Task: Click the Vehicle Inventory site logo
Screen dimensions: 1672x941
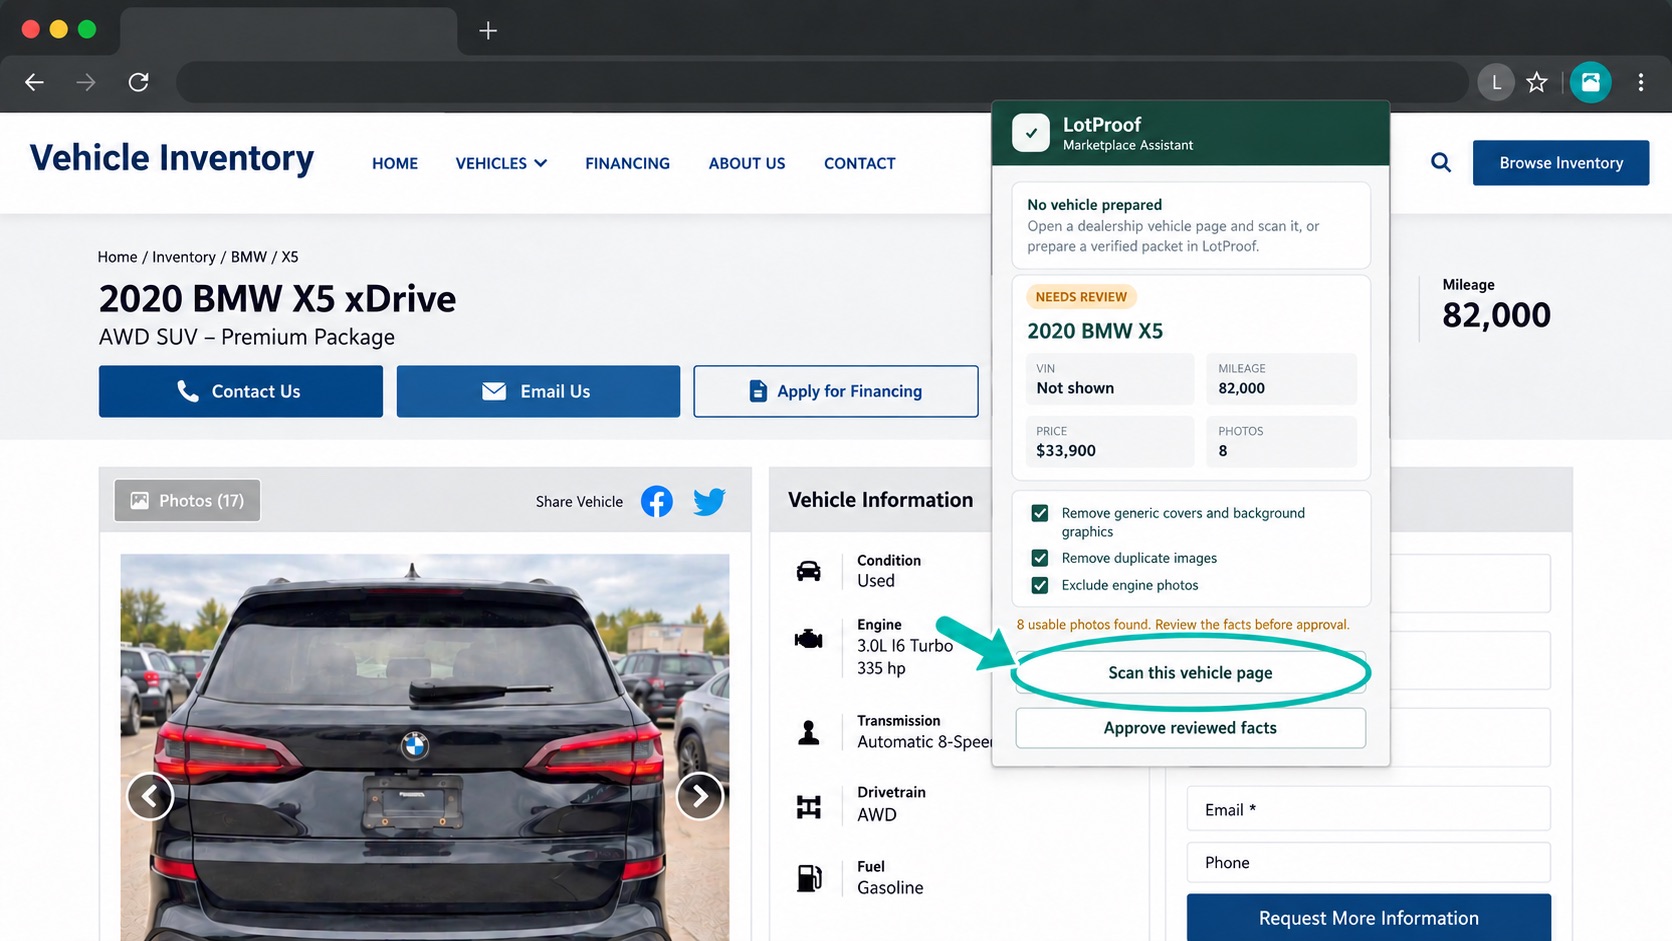Action: point(172,159)
